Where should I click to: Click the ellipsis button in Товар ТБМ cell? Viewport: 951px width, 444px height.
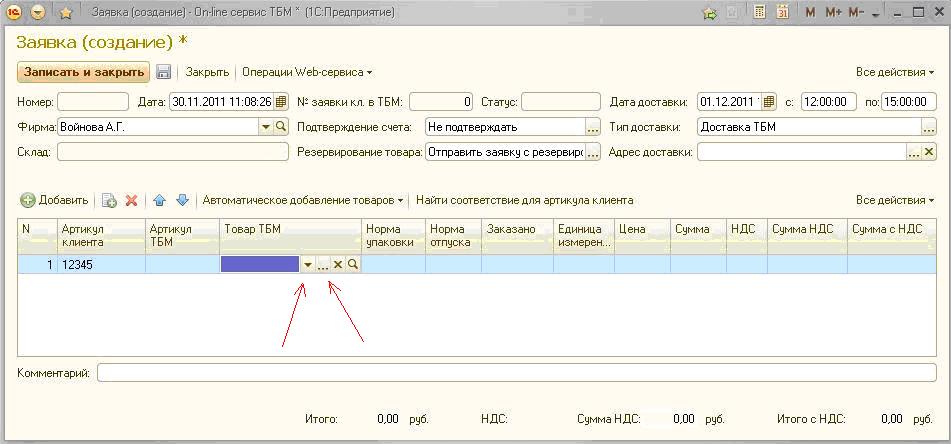pyautogui.click(x=323, y=265)
